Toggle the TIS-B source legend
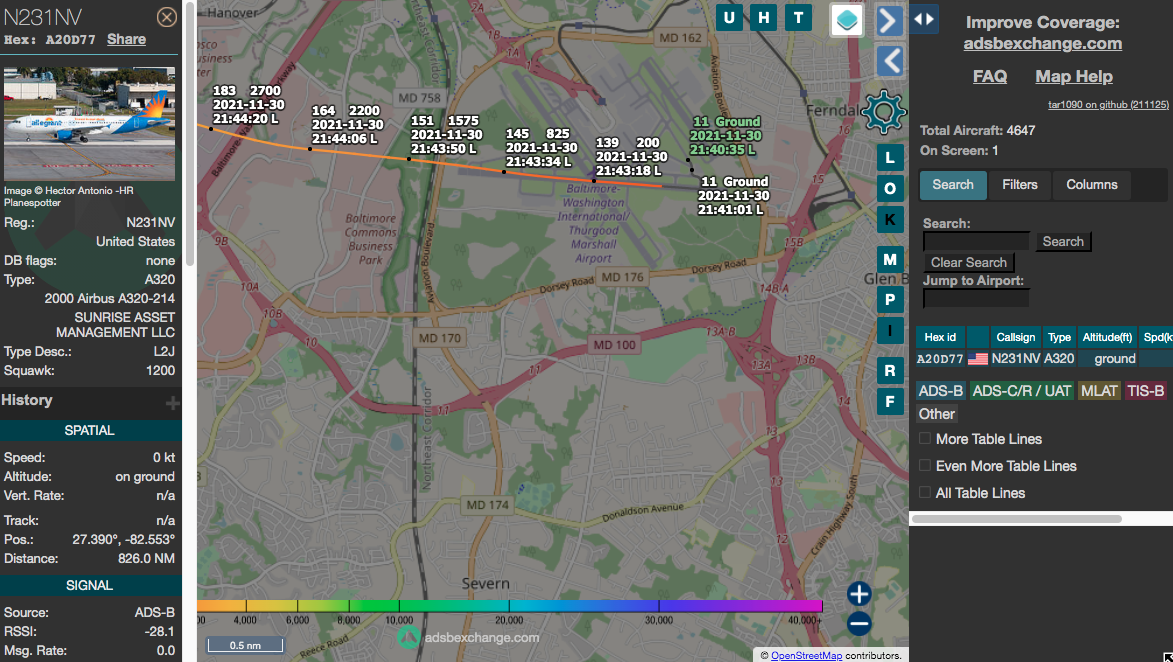 coord(1146,390)
